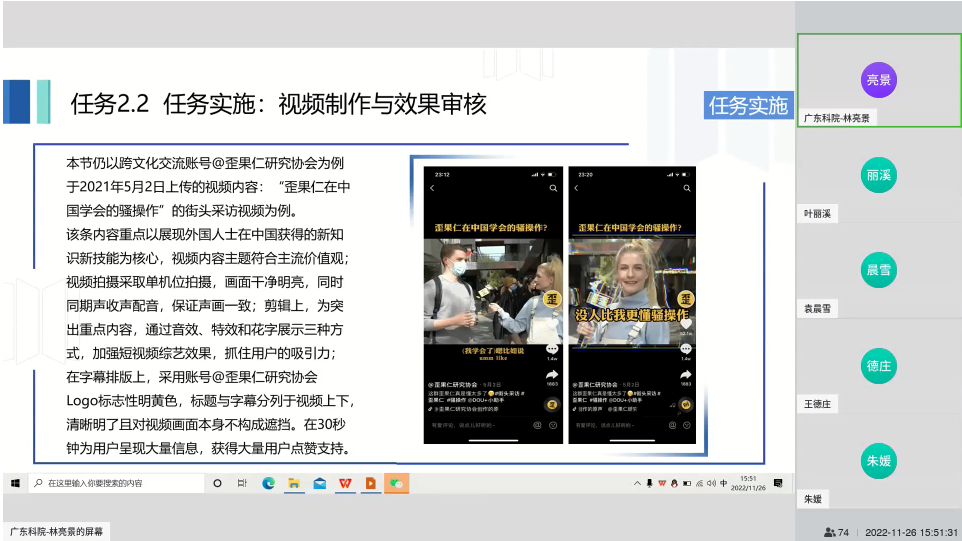The height and width of the screenshot is (541, 962).
Task: Click the right phone screenshot of blonde woman
Action: tap(632, 305)
